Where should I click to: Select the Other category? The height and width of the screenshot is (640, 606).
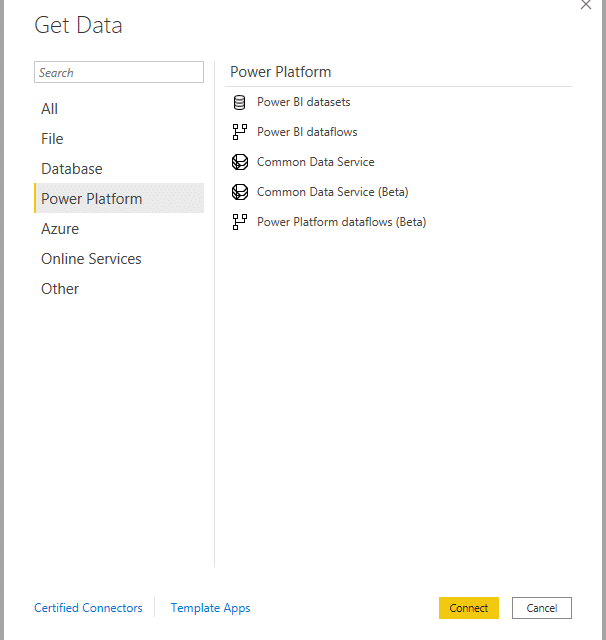[x=60, y=289]
